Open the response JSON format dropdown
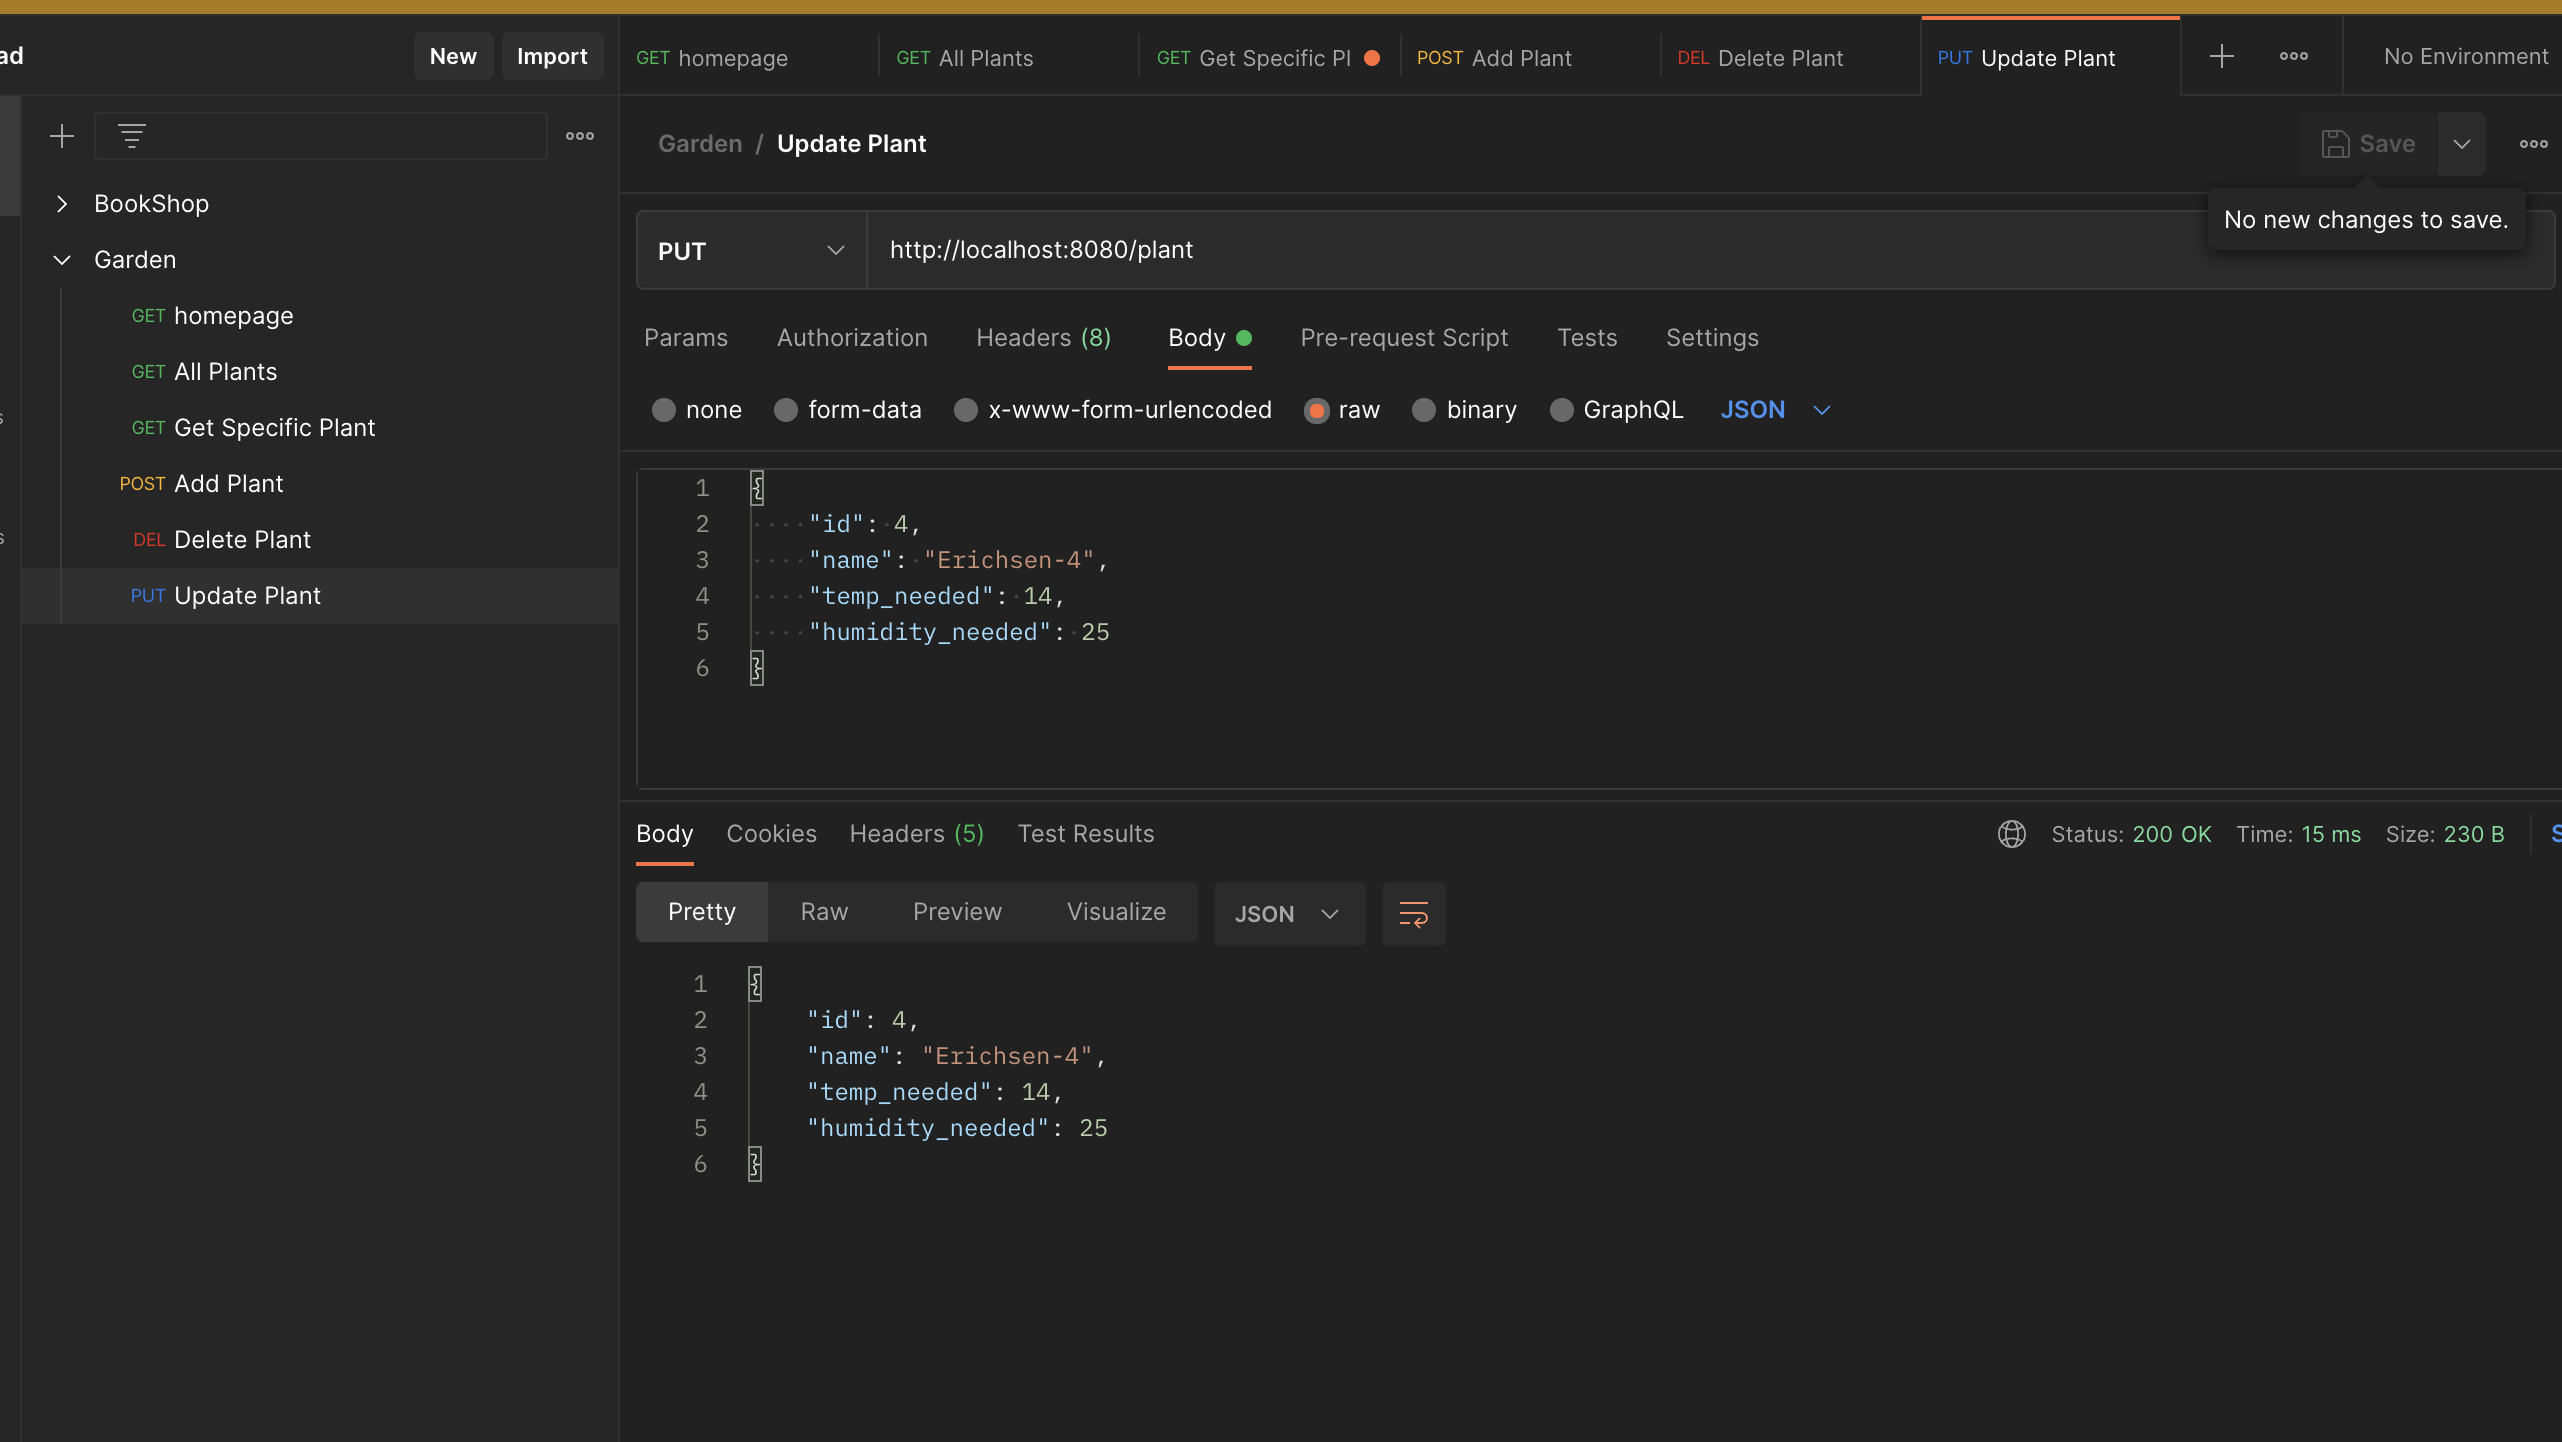The width and height of the screenshot is (2562, 1442). point(1288,914)
